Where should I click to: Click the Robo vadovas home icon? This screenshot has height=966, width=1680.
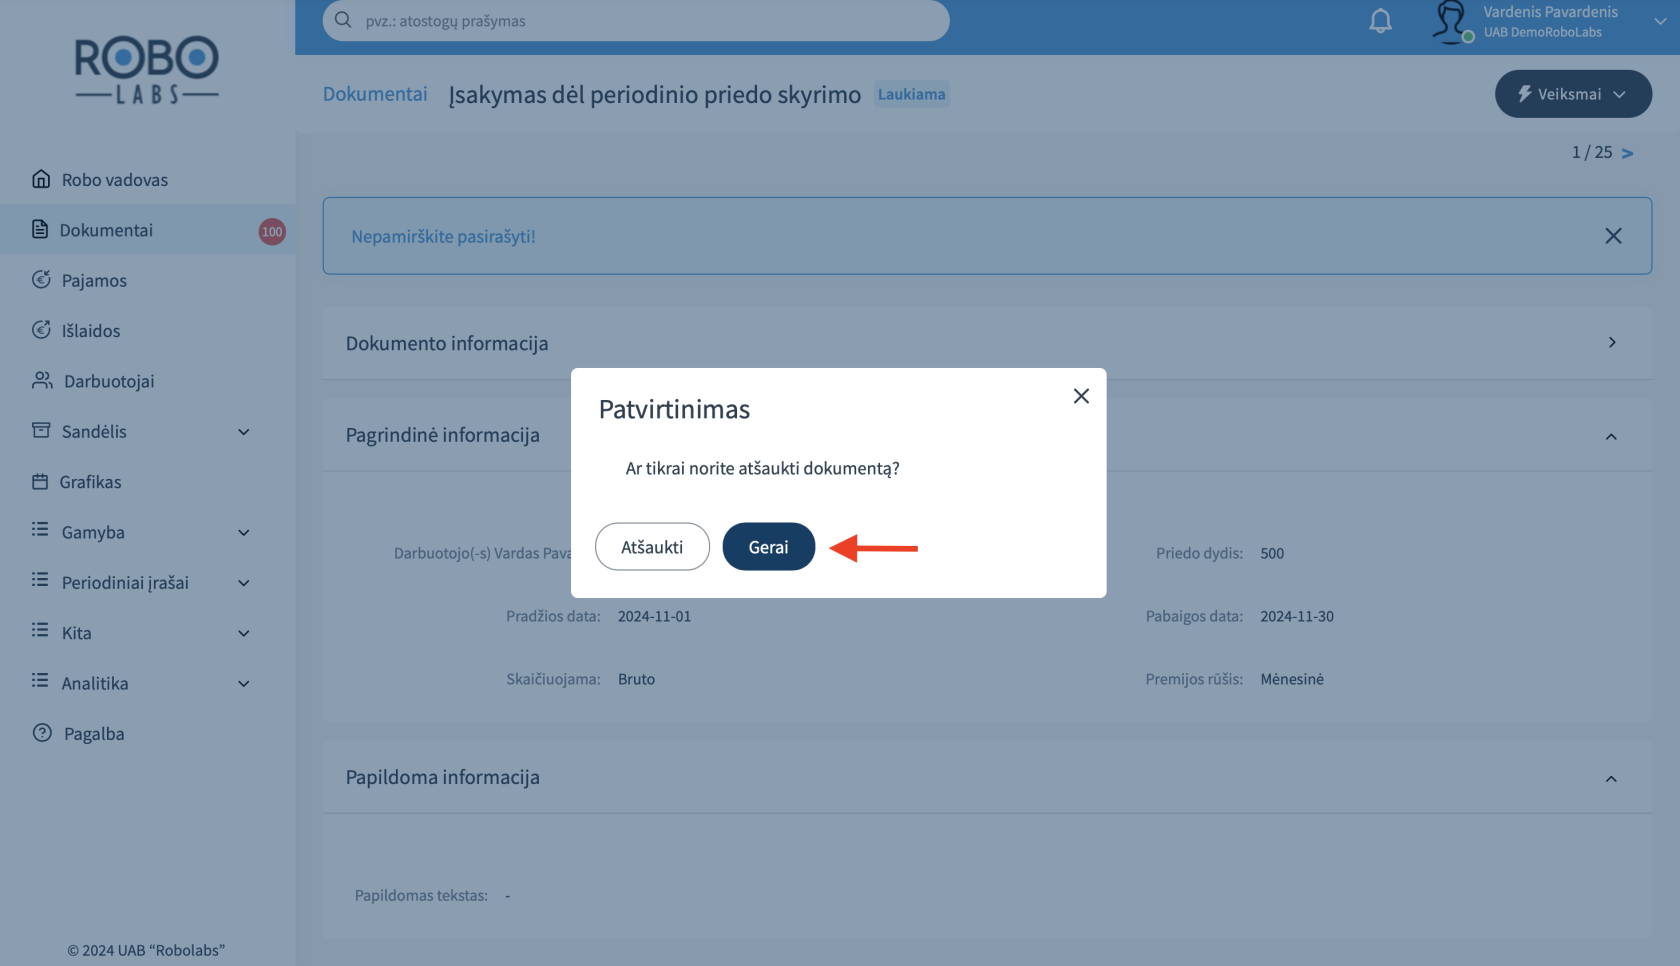[x=41, y=179]
